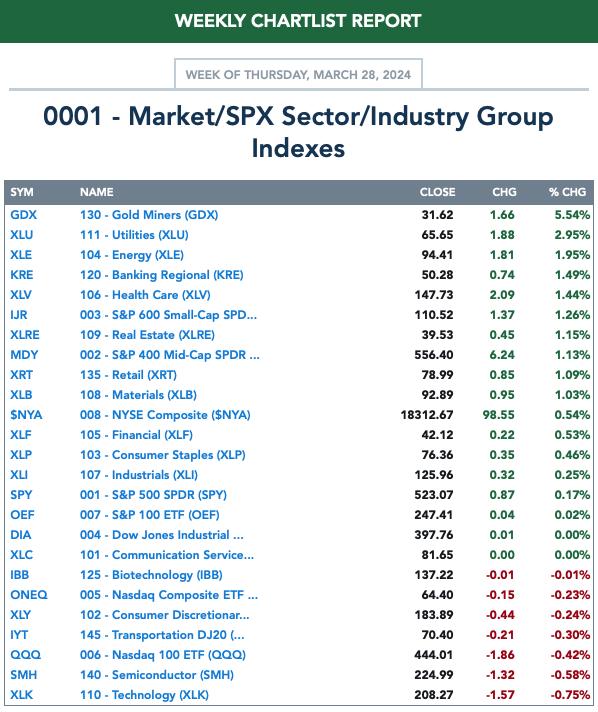Click the $NYA symbol link
598x712 pixels.
26,415
